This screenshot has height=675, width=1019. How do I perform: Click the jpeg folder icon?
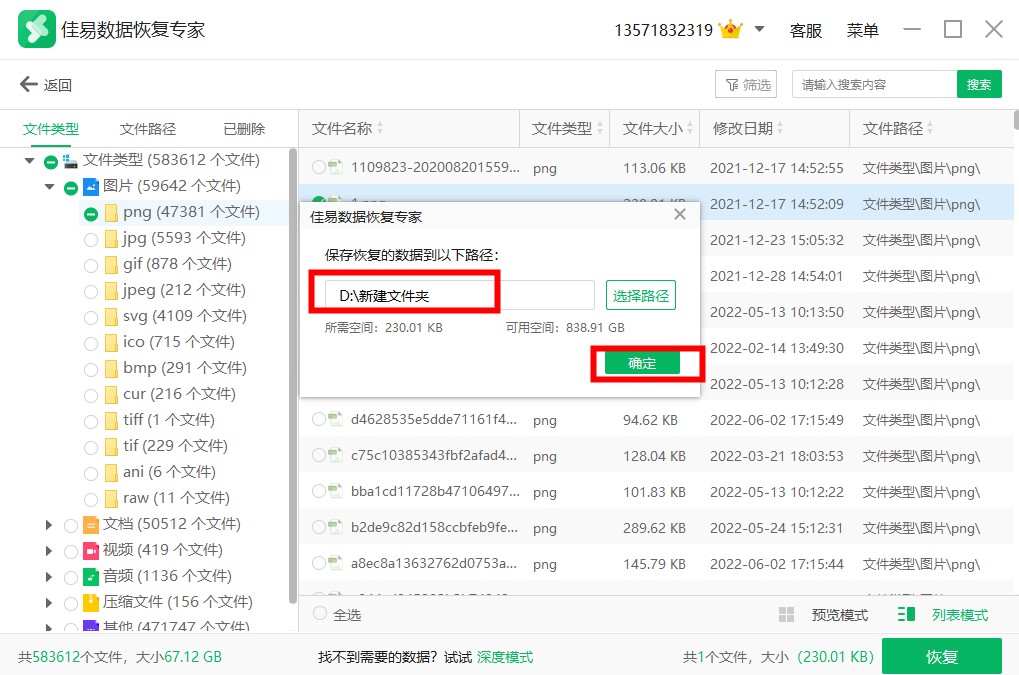pyautogui.click(x=111, y=290)
